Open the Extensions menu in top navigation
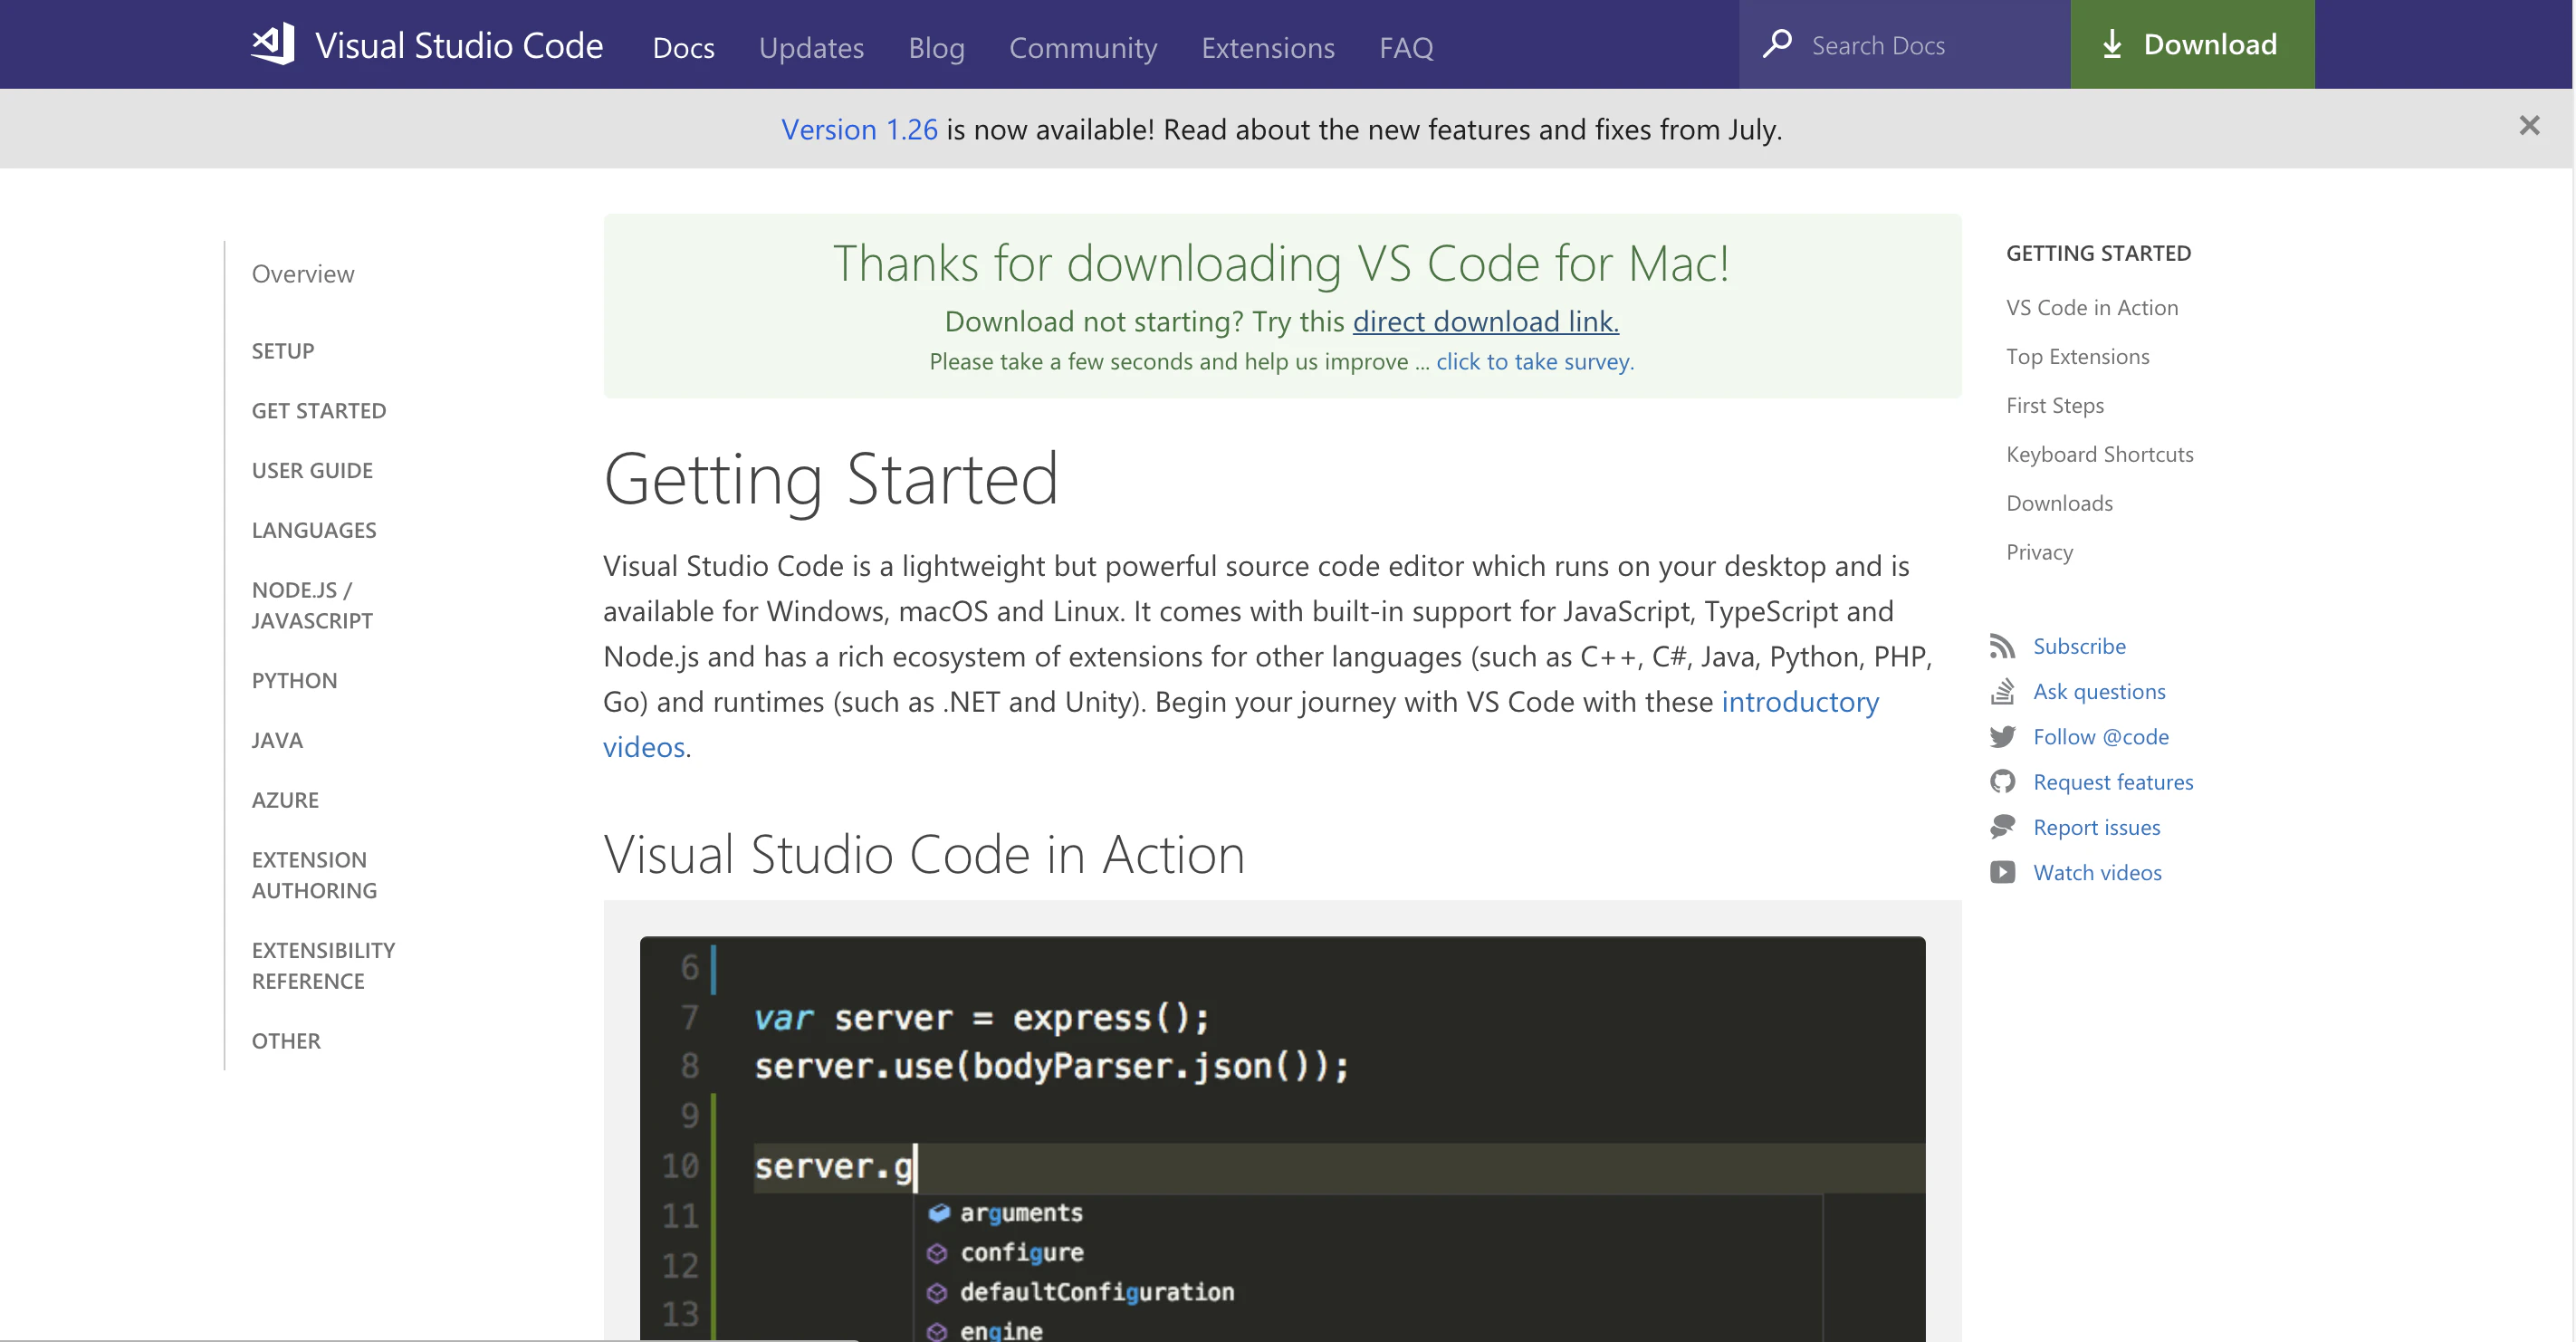This screenshot has width=2576, height=1342. [x=1267, y=47]
